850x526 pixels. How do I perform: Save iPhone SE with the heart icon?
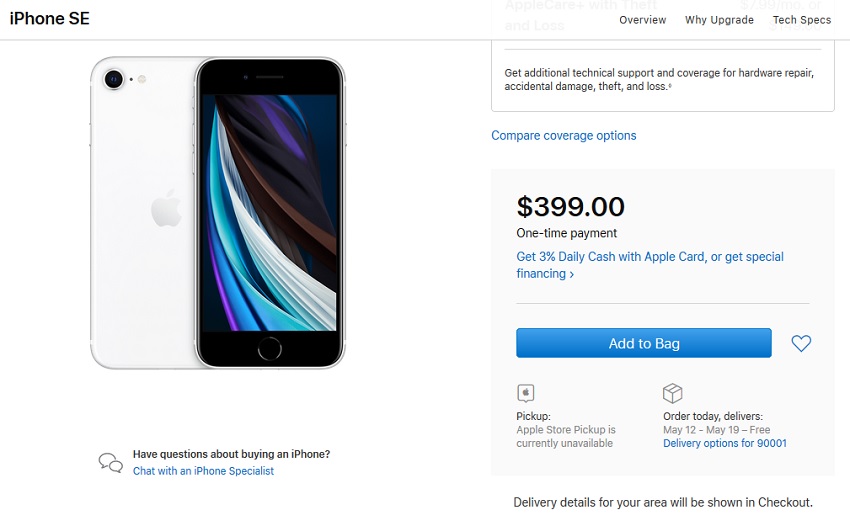point(801,343)
